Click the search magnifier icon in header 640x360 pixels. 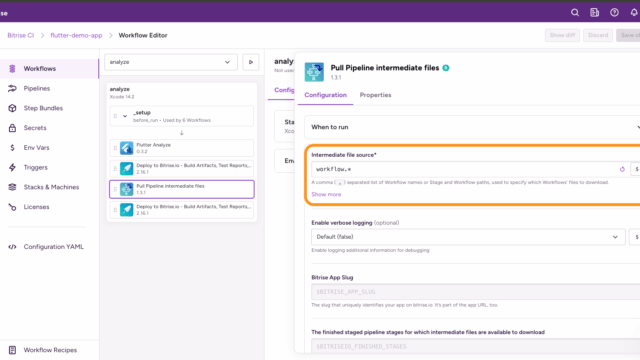pyautogui.click(x=575, y=13)
